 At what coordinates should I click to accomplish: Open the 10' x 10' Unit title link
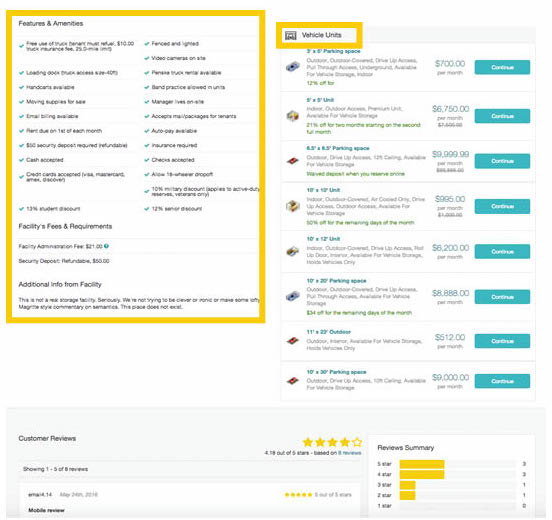tap(323, 190)
